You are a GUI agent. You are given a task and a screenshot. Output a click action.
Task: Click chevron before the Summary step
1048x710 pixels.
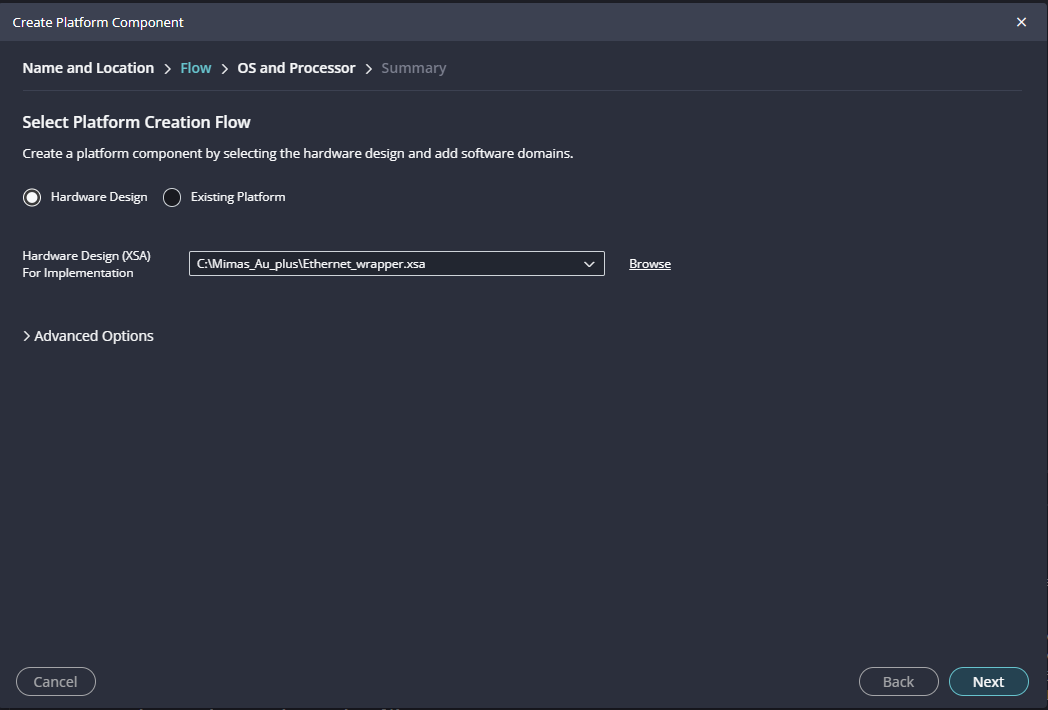click(x=368, y=69)
